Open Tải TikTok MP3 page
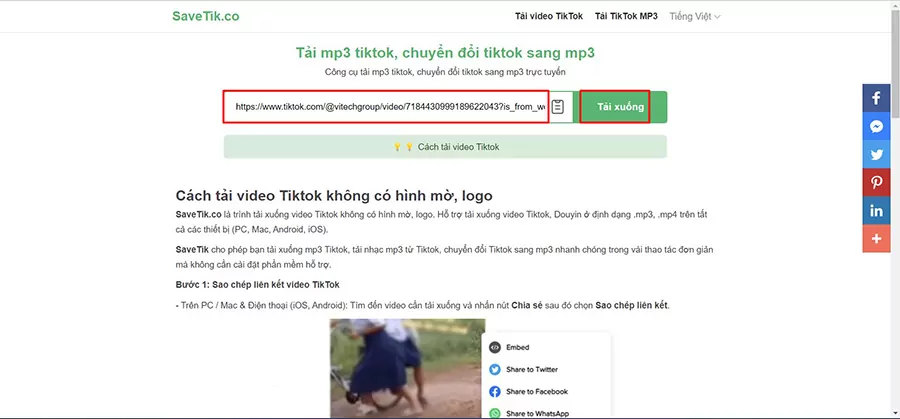Screen dimensions: 900x419 tap(626, 16)
